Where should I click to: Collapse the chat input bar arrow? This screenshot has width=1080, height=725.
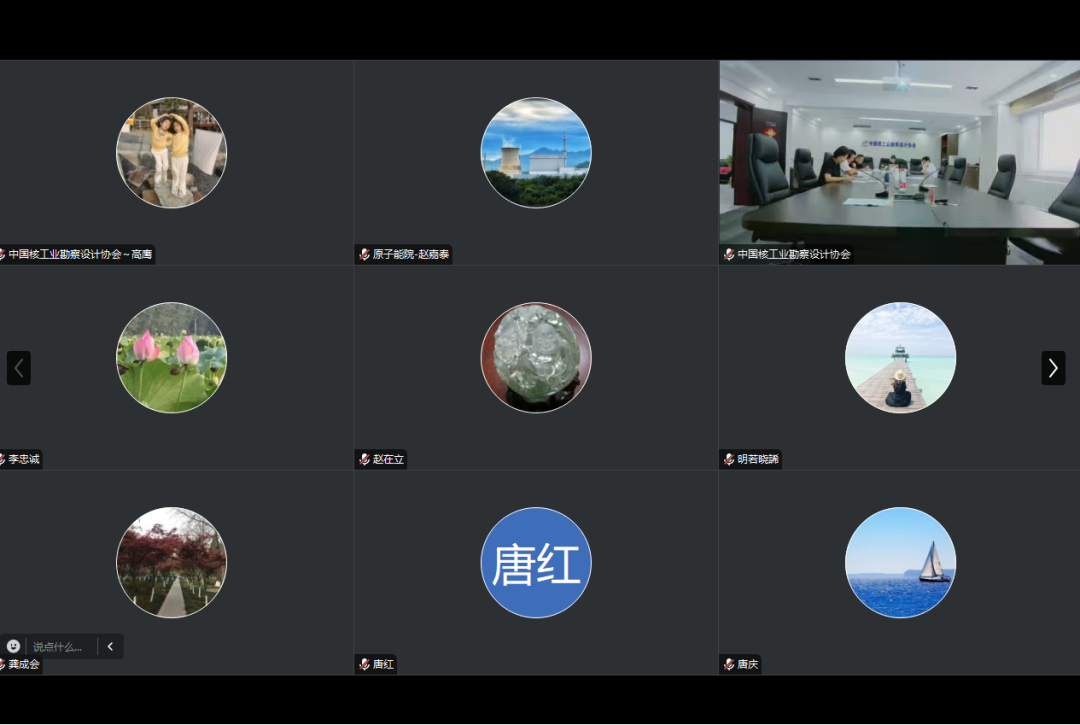[110, 646]
